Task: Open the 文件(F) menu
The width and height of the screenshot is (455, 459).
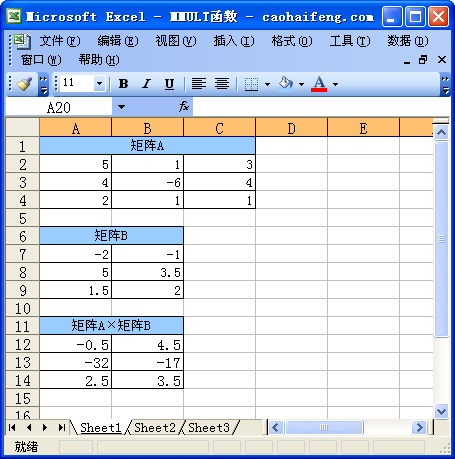Action: 60,41
